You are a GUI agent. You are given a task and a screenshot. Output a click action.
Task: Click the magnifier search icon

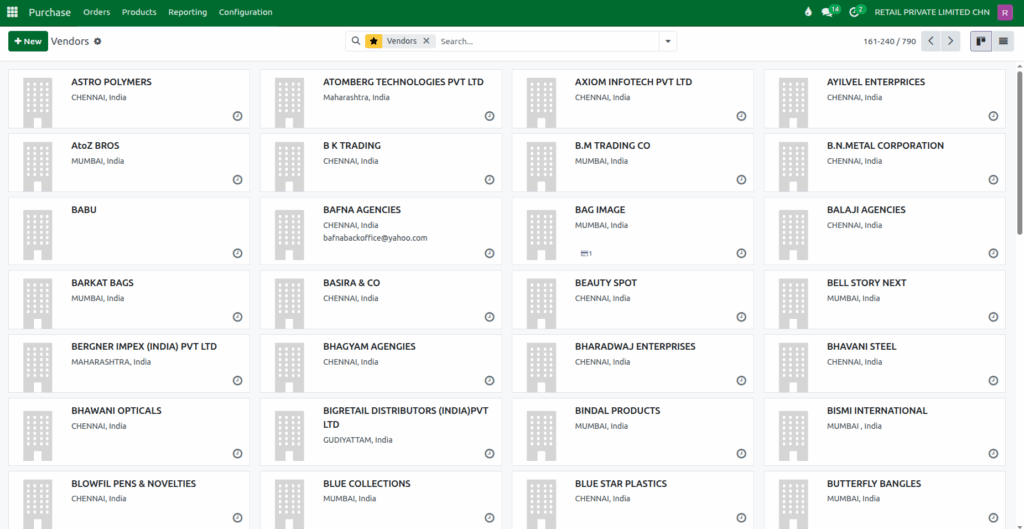356,40
